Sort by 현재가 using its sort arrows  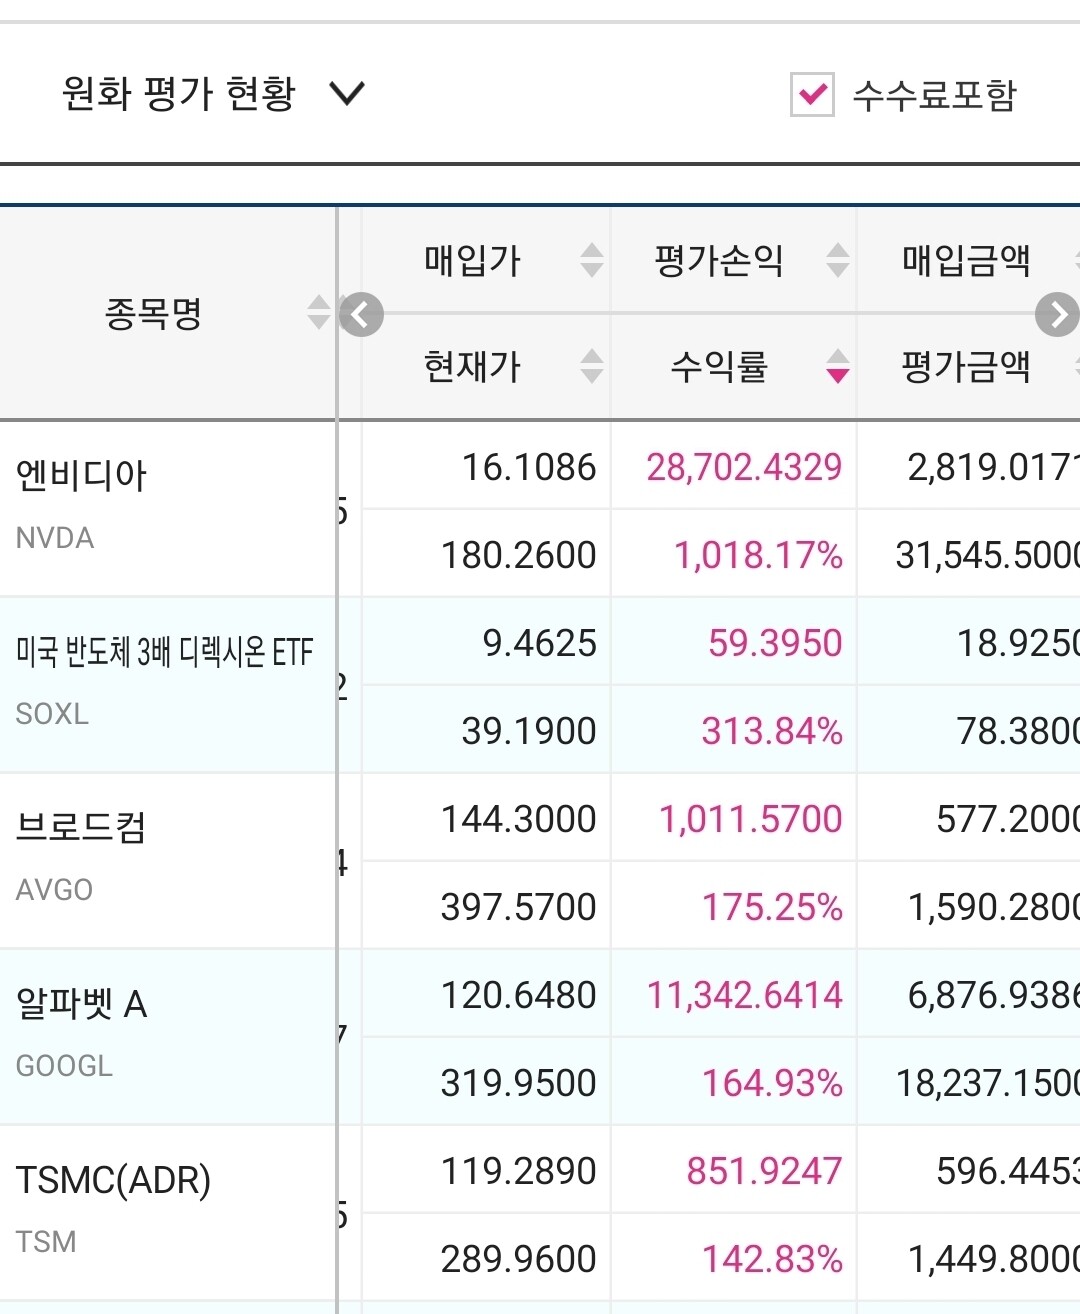pos(592,366)
